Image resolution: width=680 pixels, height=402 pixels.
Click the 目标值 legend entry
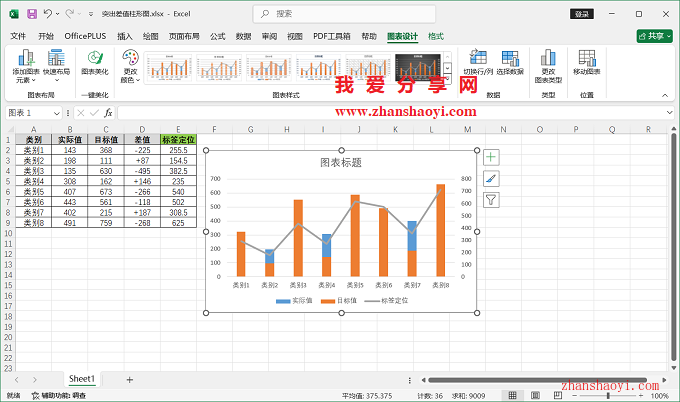(339, 301)
